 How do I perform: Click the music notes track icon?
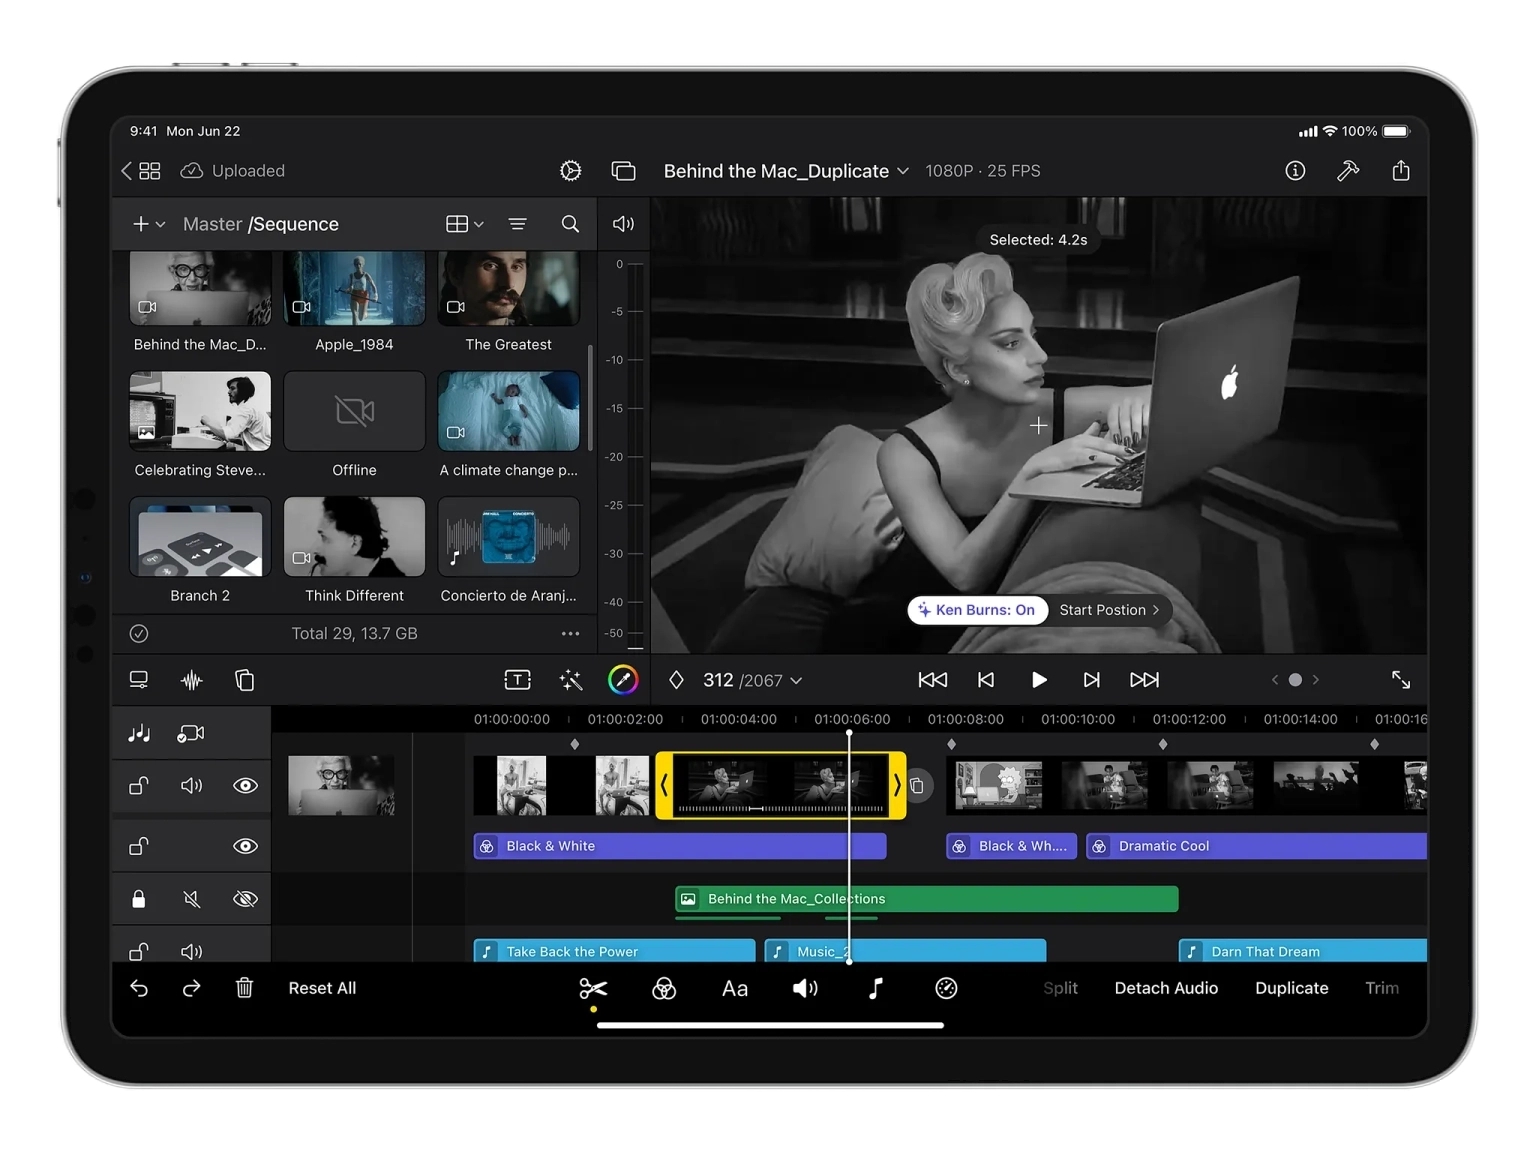pyautogui.click(x=139, y=733)
